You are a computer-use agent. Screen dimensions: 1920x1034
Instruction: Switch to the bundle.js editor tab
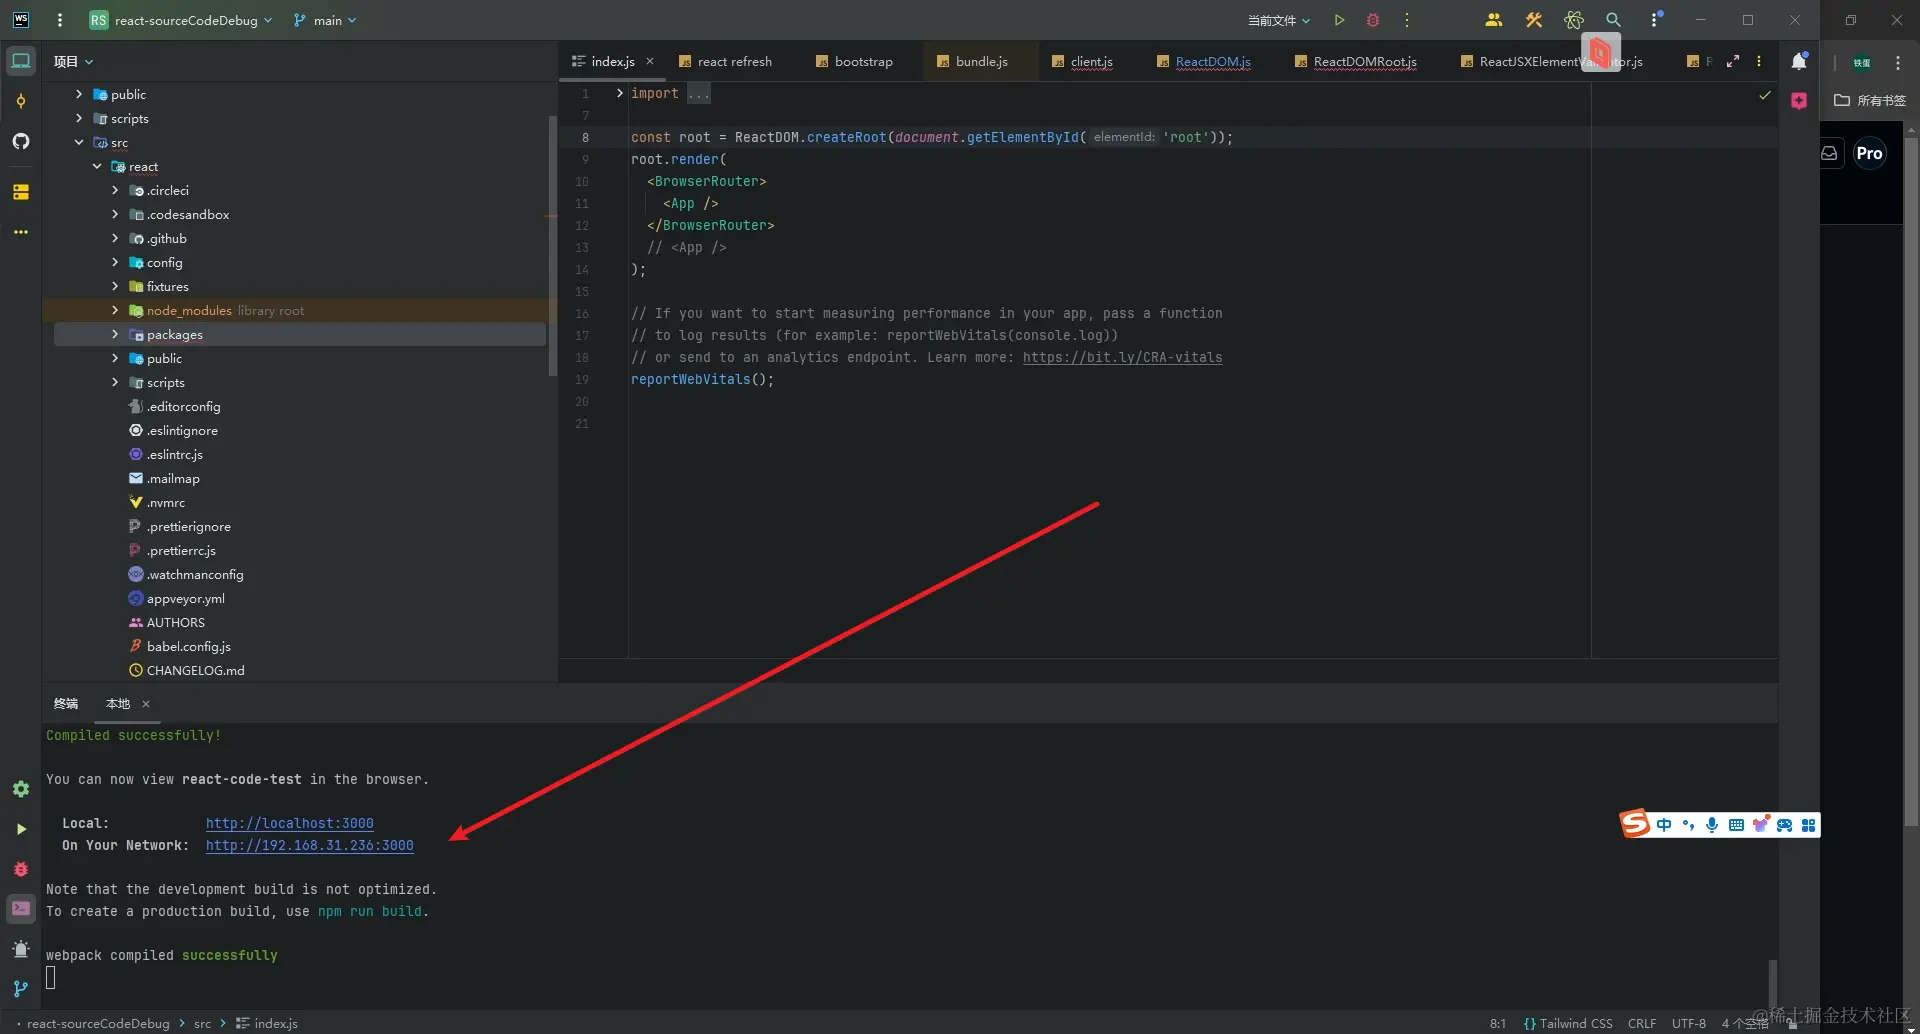pyautogui.click(x=973, y=61)
